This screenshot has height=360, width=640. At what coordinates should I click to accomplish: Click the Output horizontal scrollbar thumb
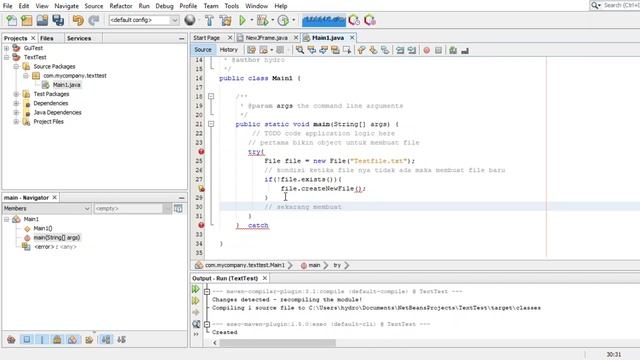(x=278, y=343)
